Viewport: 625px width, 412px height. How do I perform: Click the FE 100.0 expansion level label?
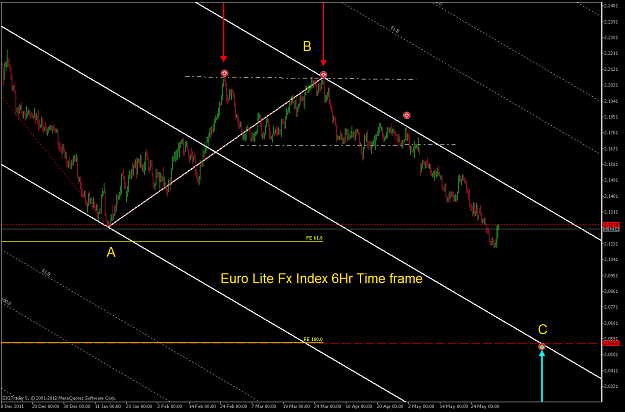313,339
